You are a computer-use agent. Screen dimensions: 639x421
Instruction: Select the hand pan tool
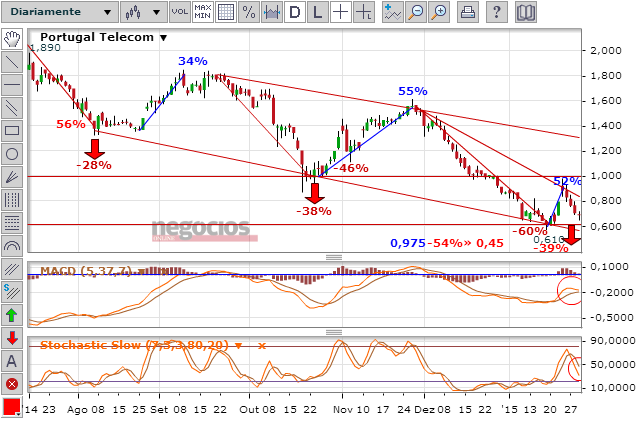coord(12,39)
